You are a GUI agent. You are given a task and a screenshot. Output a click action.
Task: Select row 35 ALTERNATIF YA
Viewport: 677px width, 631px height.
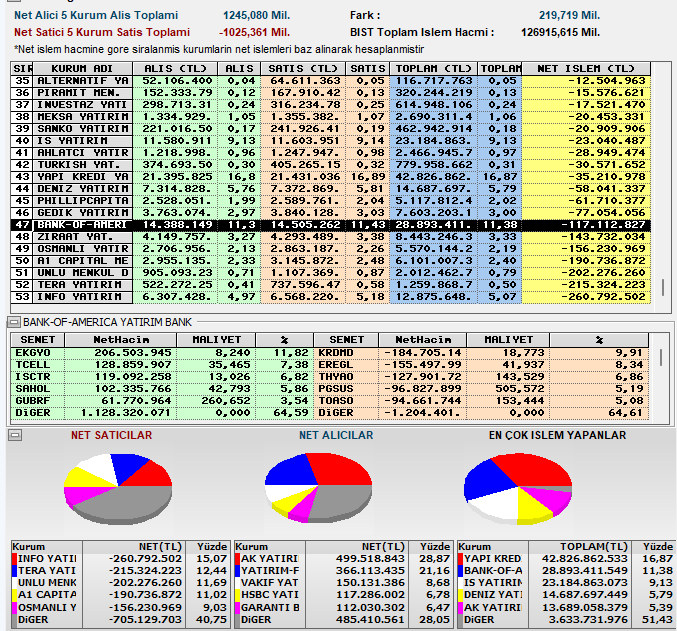(x=331, y=81)
